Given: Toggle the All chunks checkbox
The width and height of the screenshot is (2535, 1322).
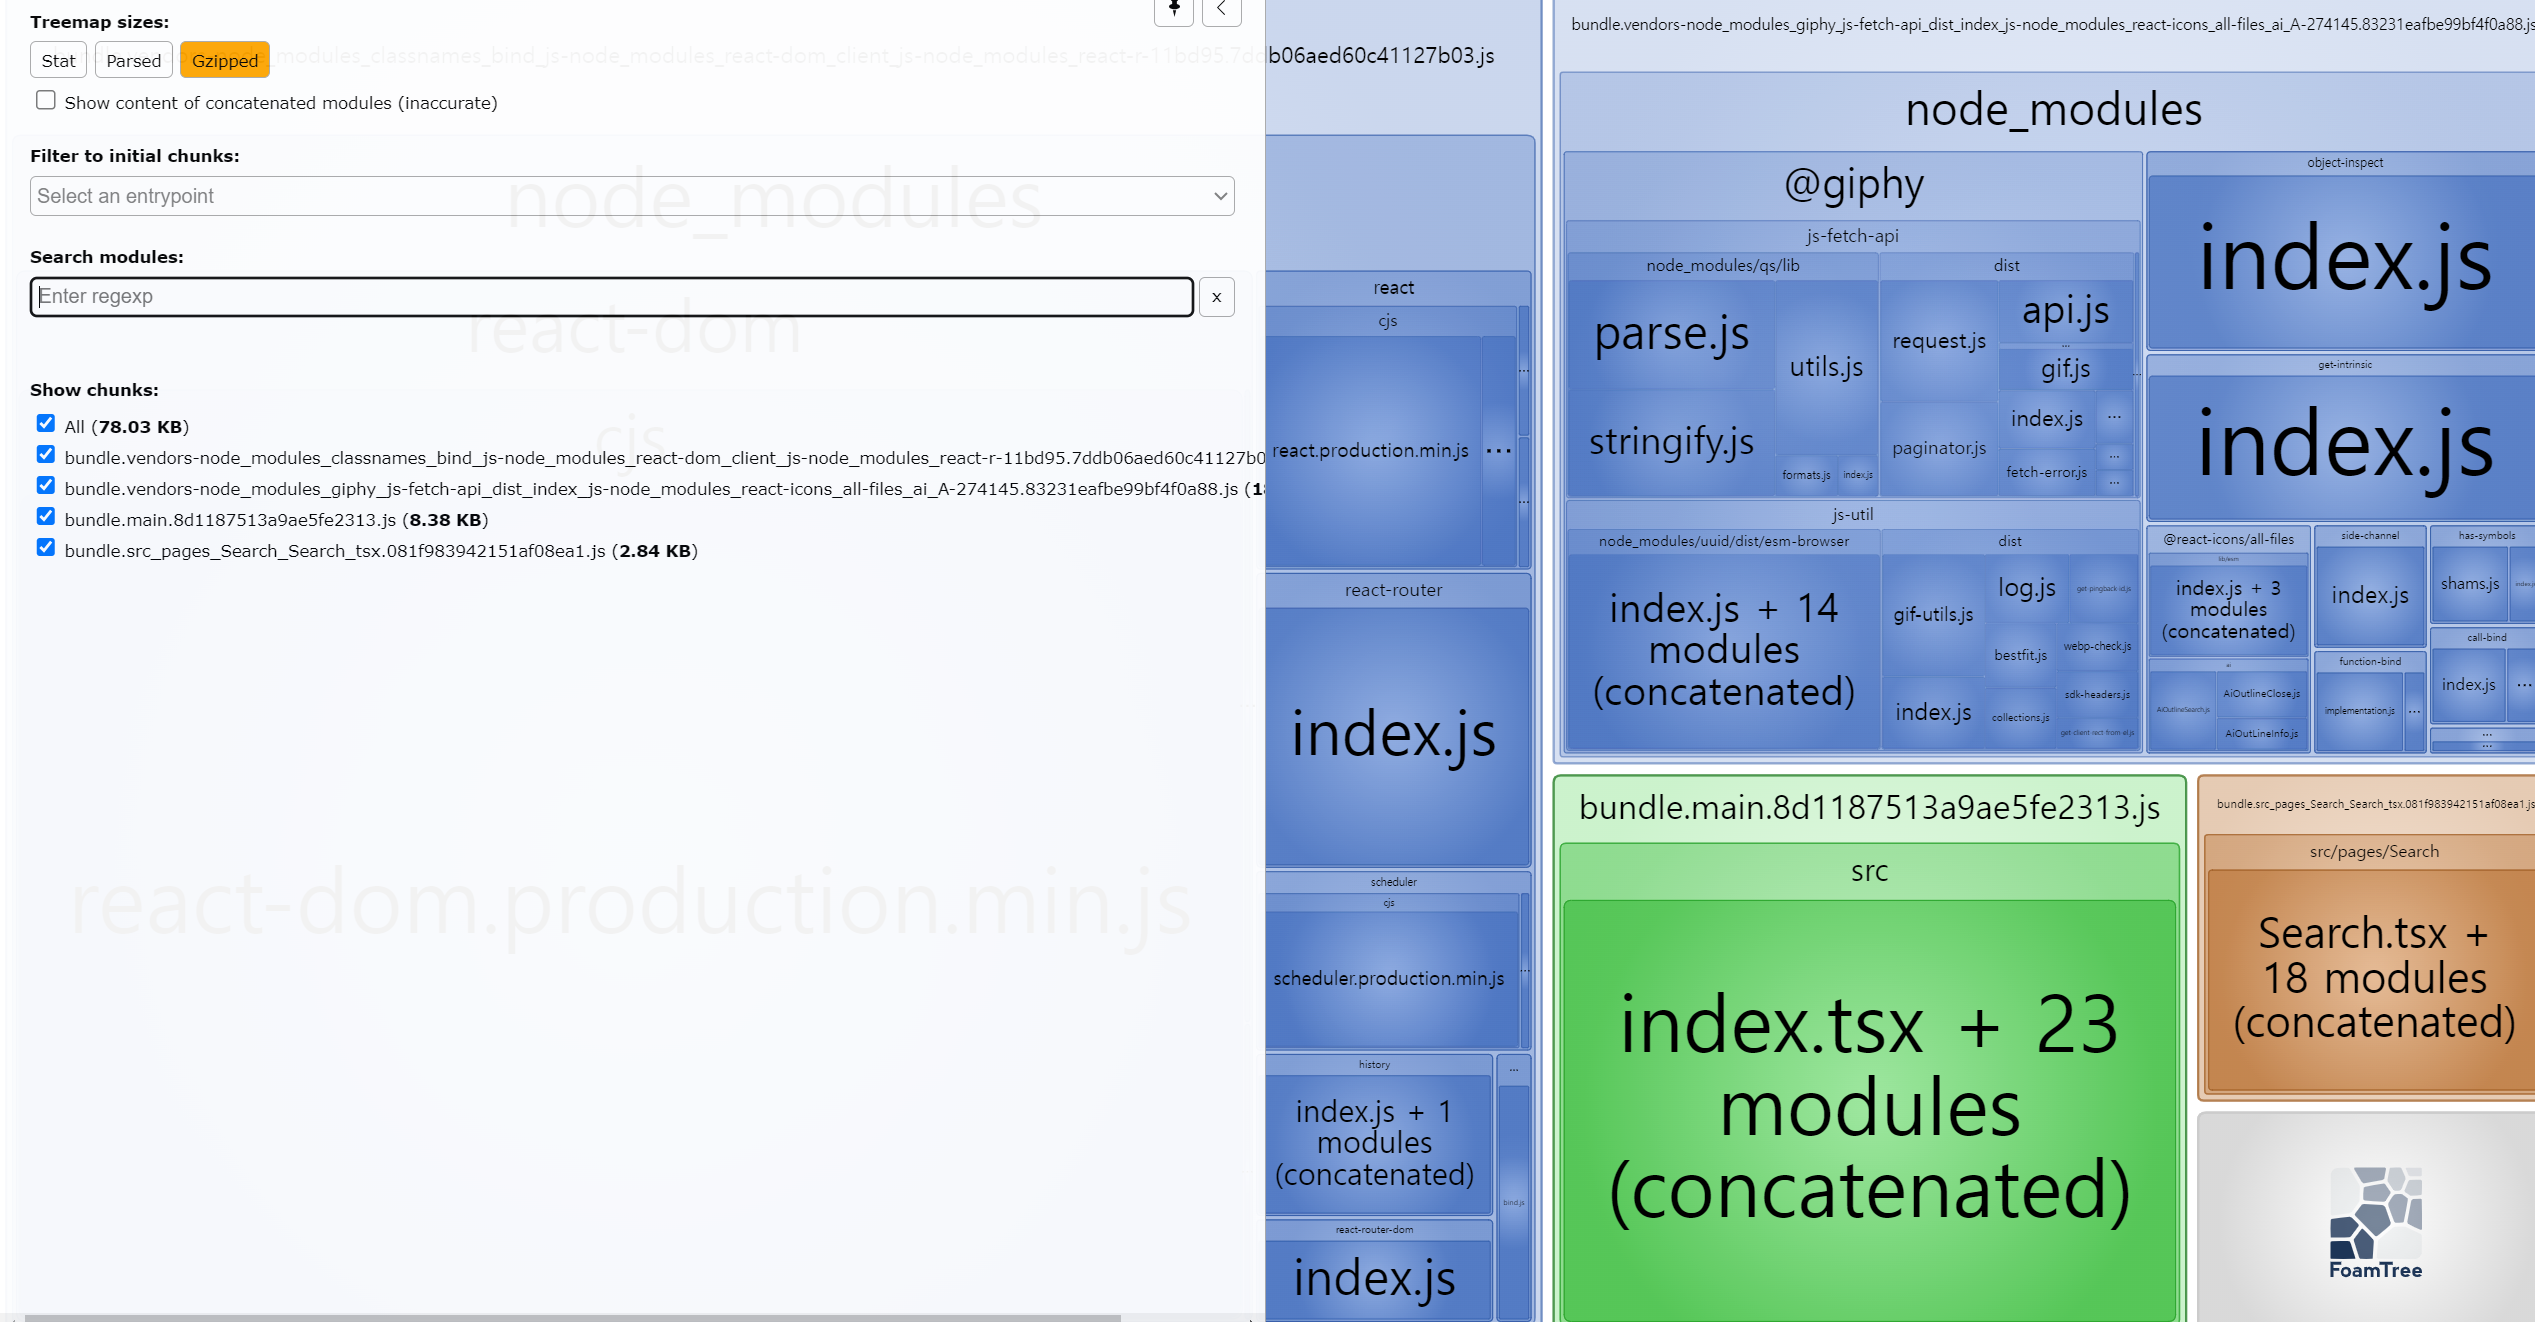Looking at the screenshot, I should coord(46,423).
